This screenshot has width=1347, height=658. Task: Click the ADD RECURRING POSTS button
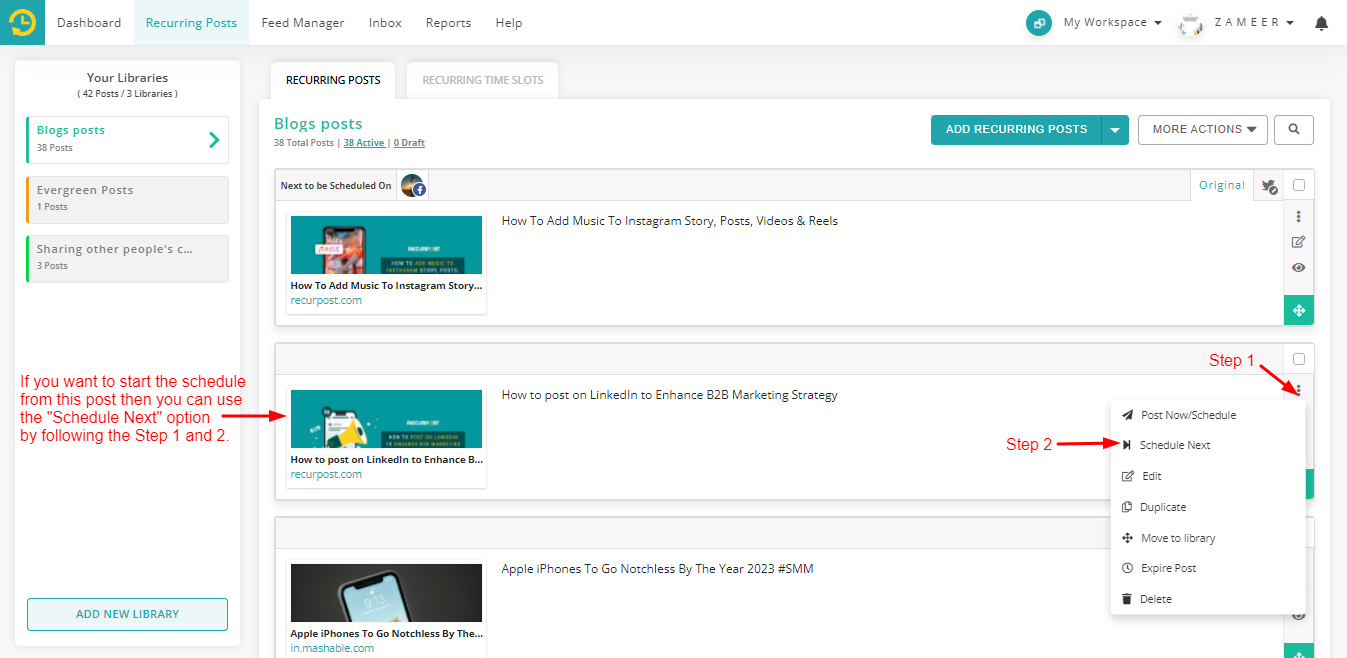tap(1016, 130)
